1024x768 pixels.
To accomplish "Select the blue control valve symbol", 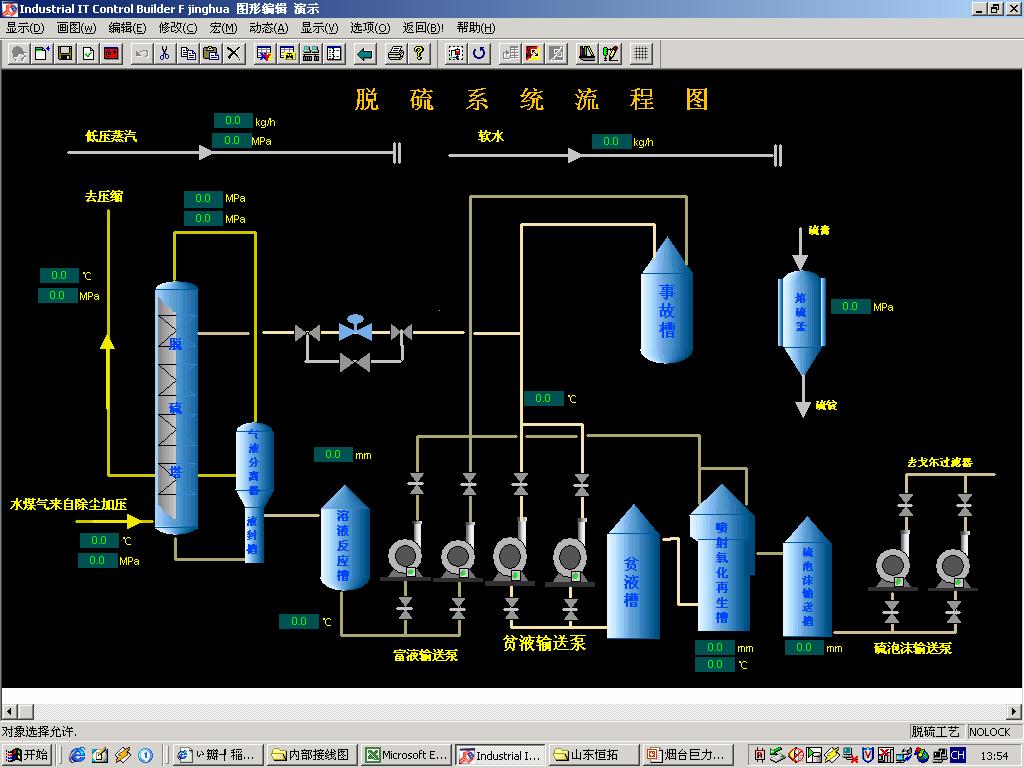I will coord(354,328).
